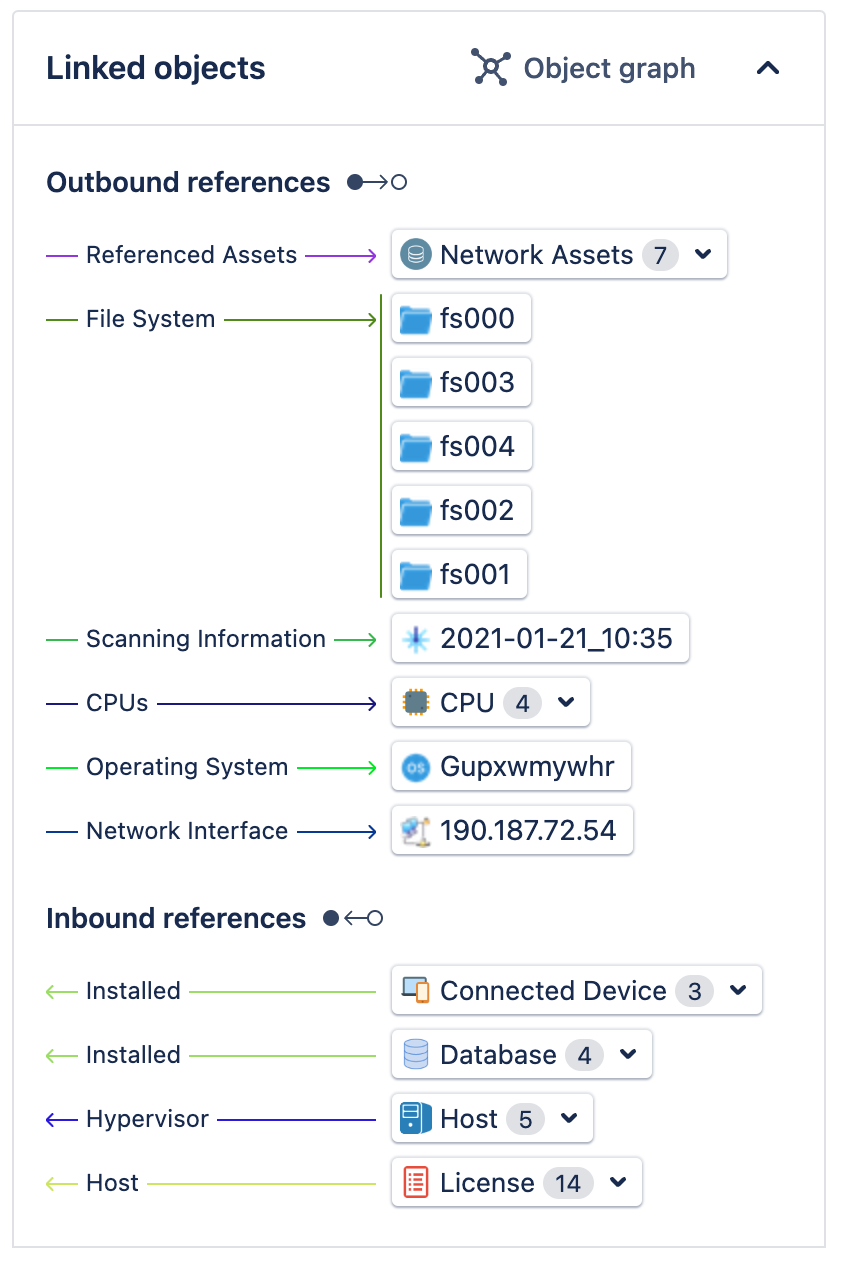Image resolution: width=846 pixels, height=1268 pixels.
Task: Click the Connected Device icon
Action: 415,990
